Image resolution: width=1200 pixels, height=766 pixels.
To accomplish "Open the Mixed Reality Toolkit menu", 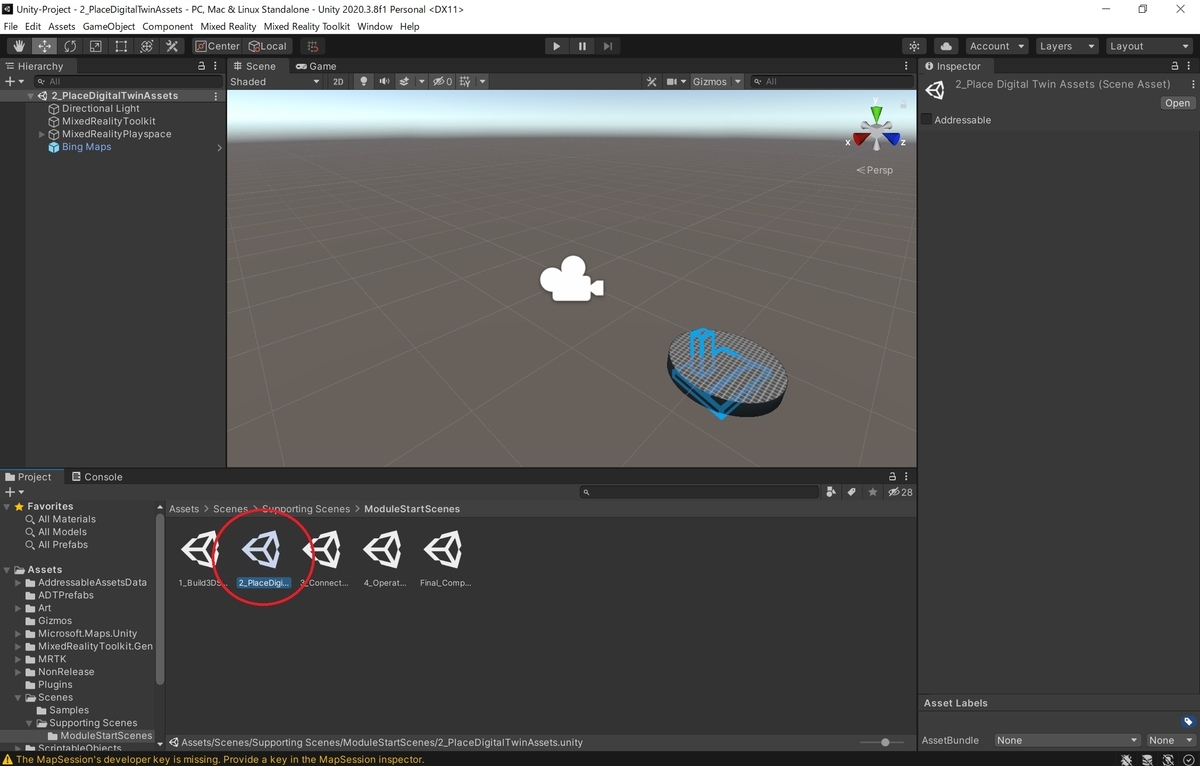I will [x=307, y=27].
